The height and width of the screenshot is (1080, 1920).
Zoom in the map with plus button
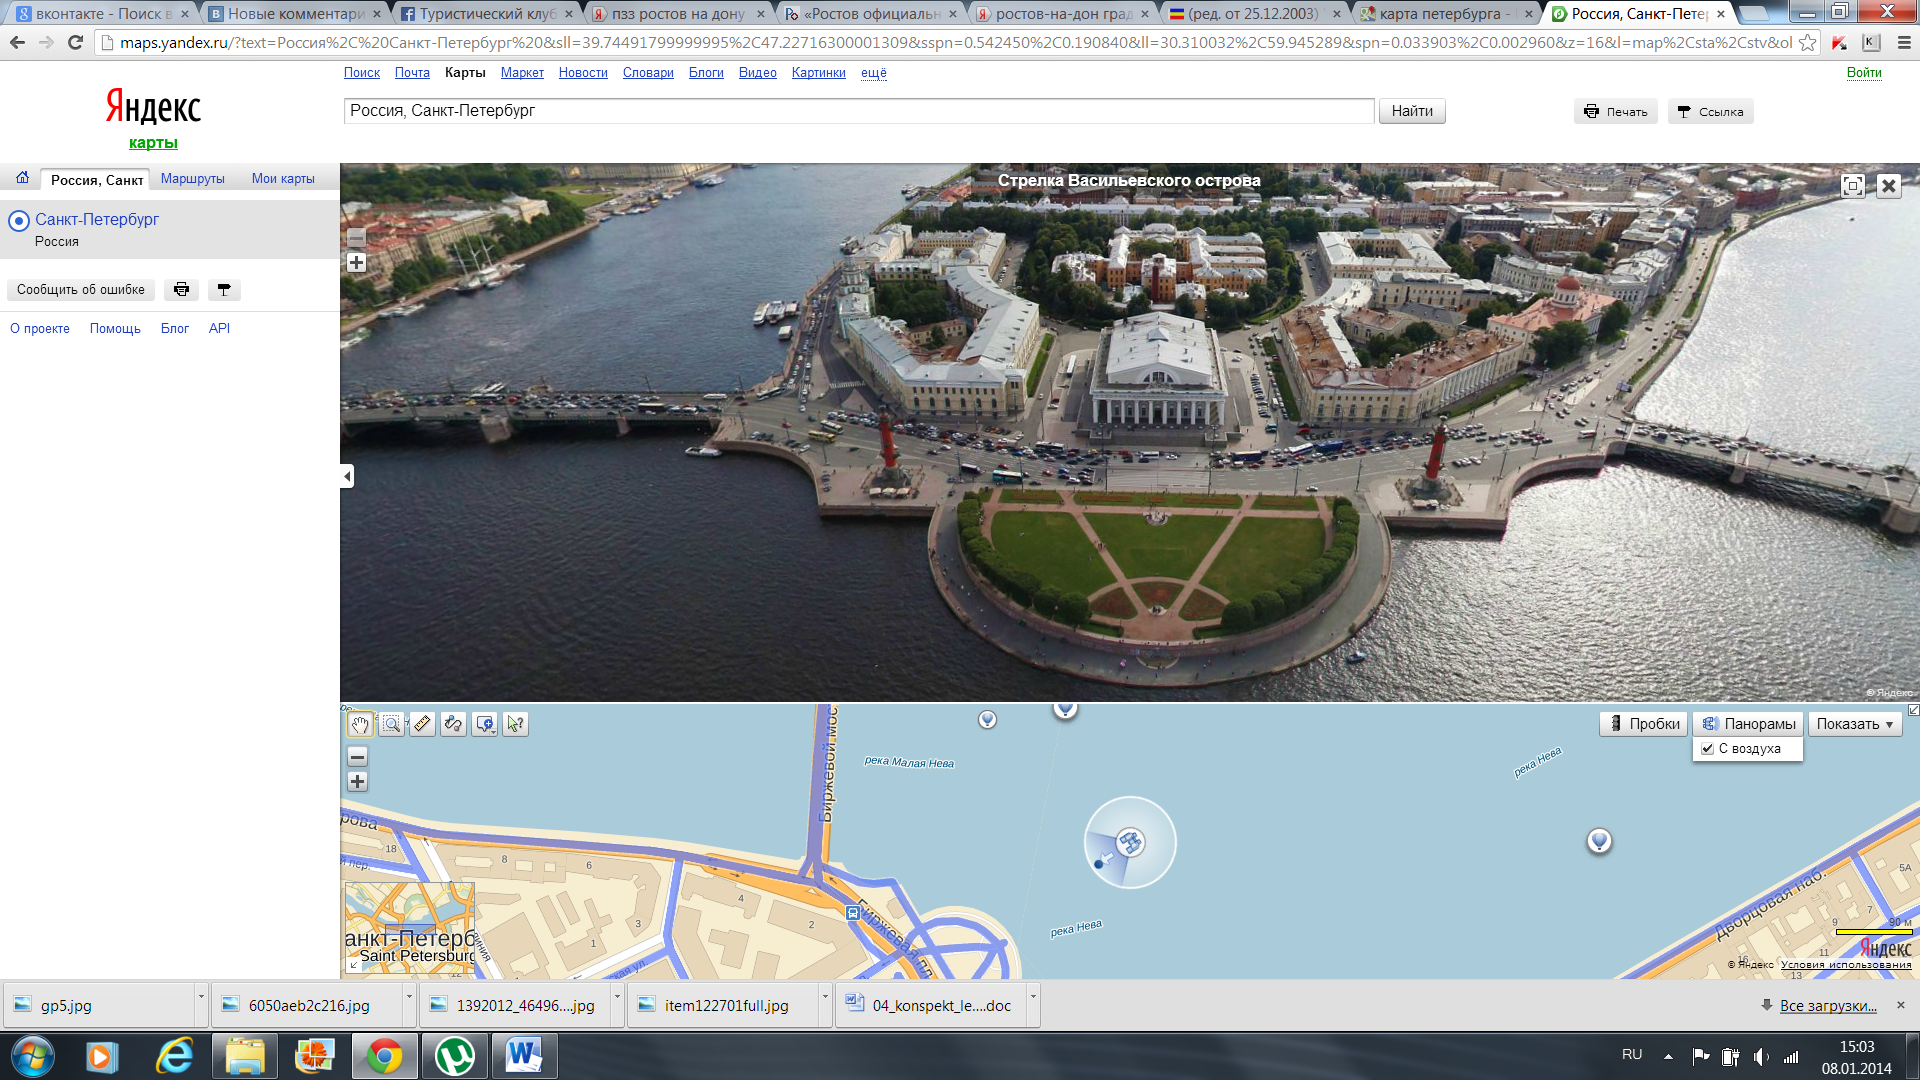[x=357, y=782]
